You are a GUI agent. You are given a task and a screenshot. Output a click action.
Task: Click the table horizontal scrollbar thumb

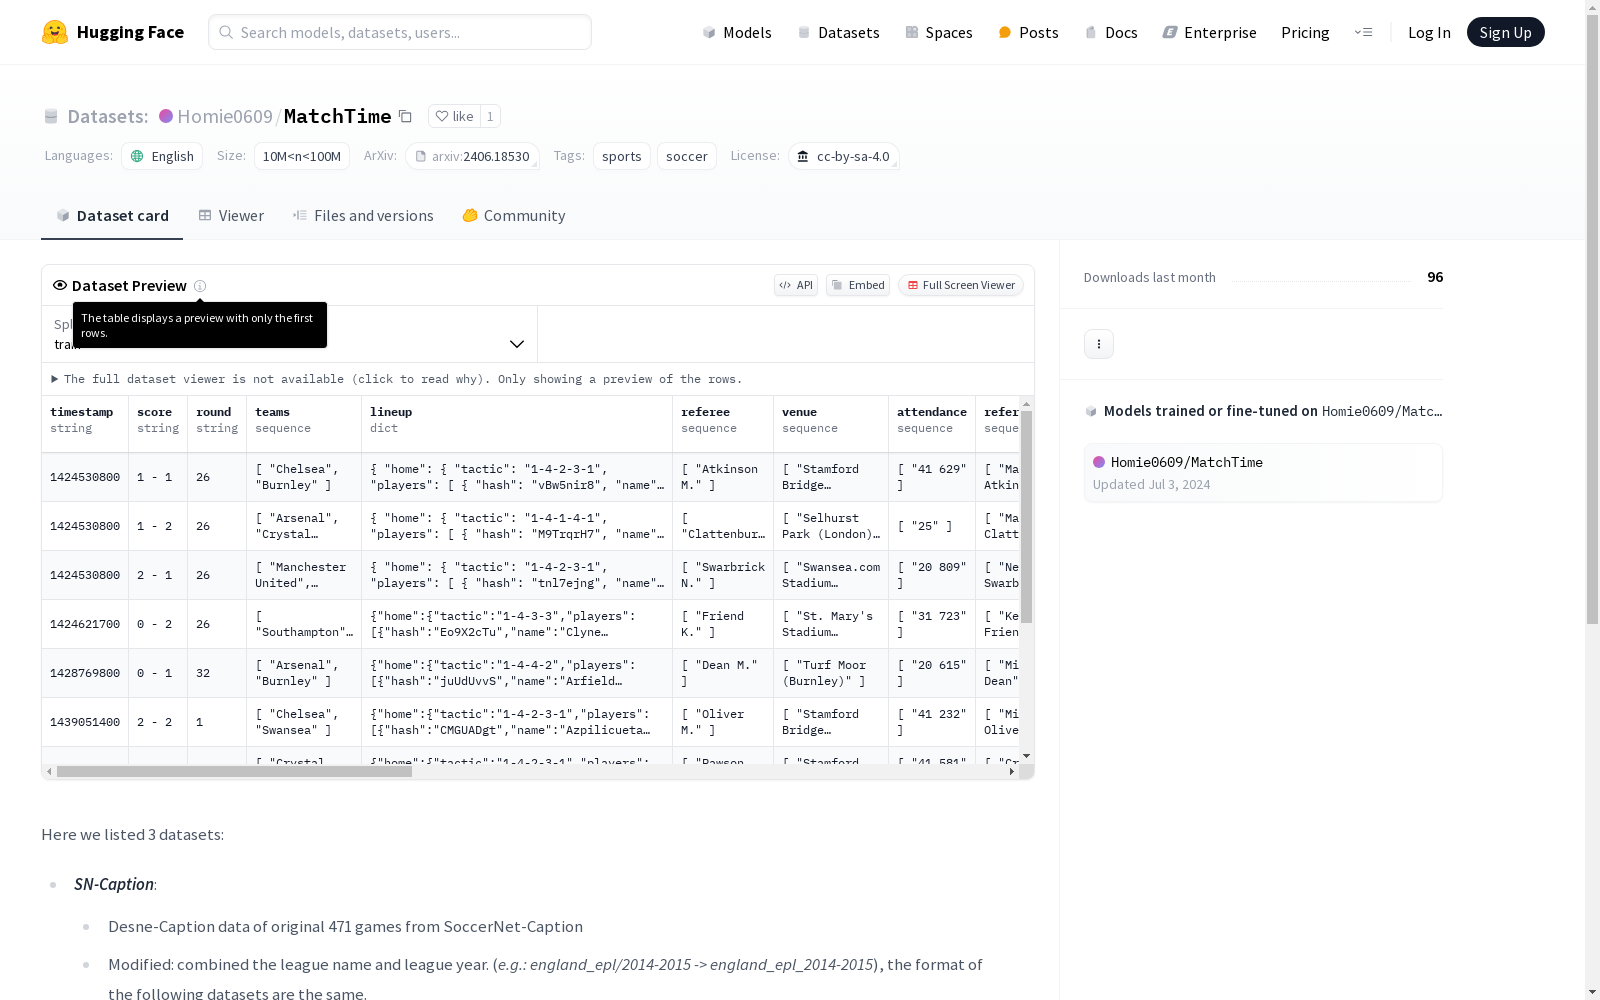click(x=234, y=772)
